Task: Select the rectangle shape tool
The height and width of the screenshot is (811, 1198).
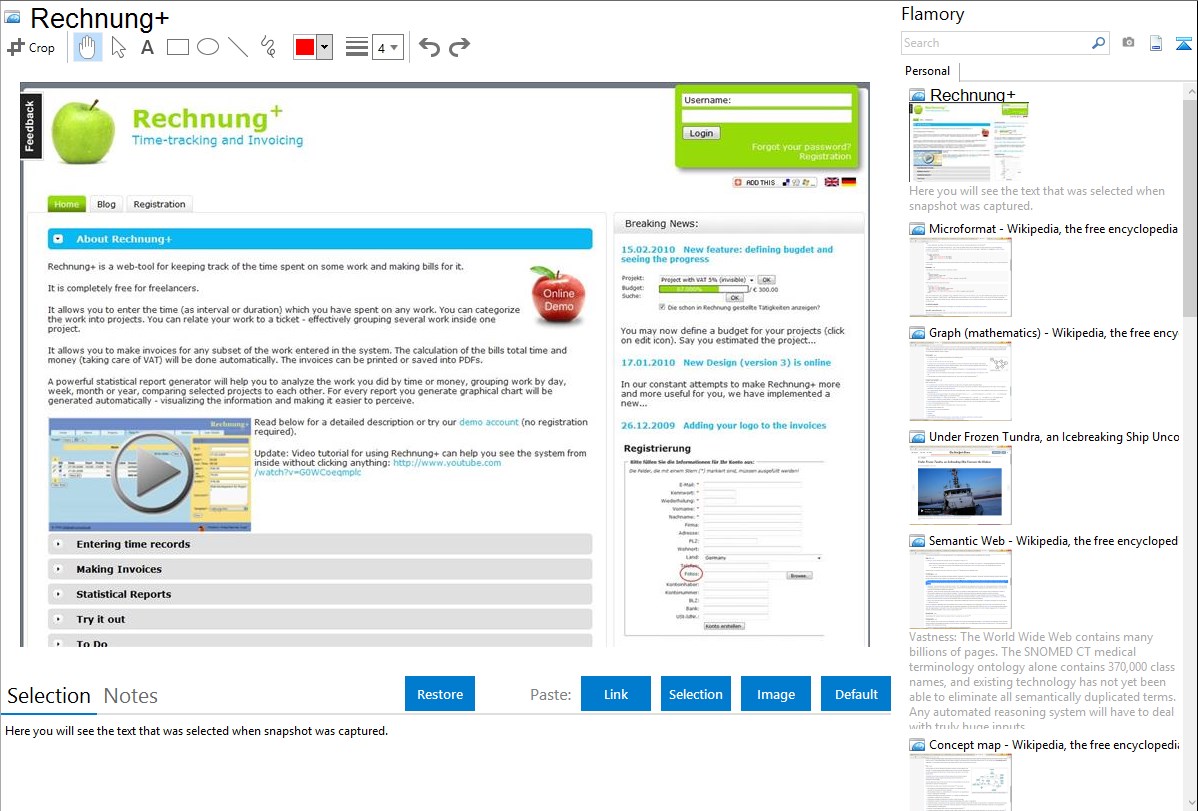Action: click(177, 47)
